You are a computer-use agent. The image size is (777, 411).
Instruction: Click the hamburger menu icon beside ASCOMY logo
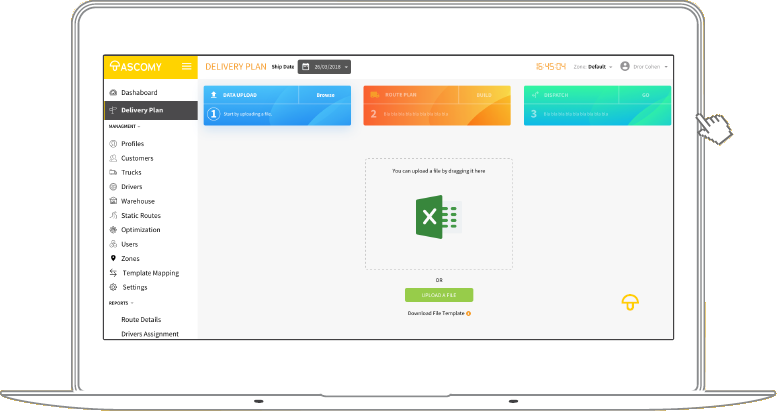coord(186,67)
